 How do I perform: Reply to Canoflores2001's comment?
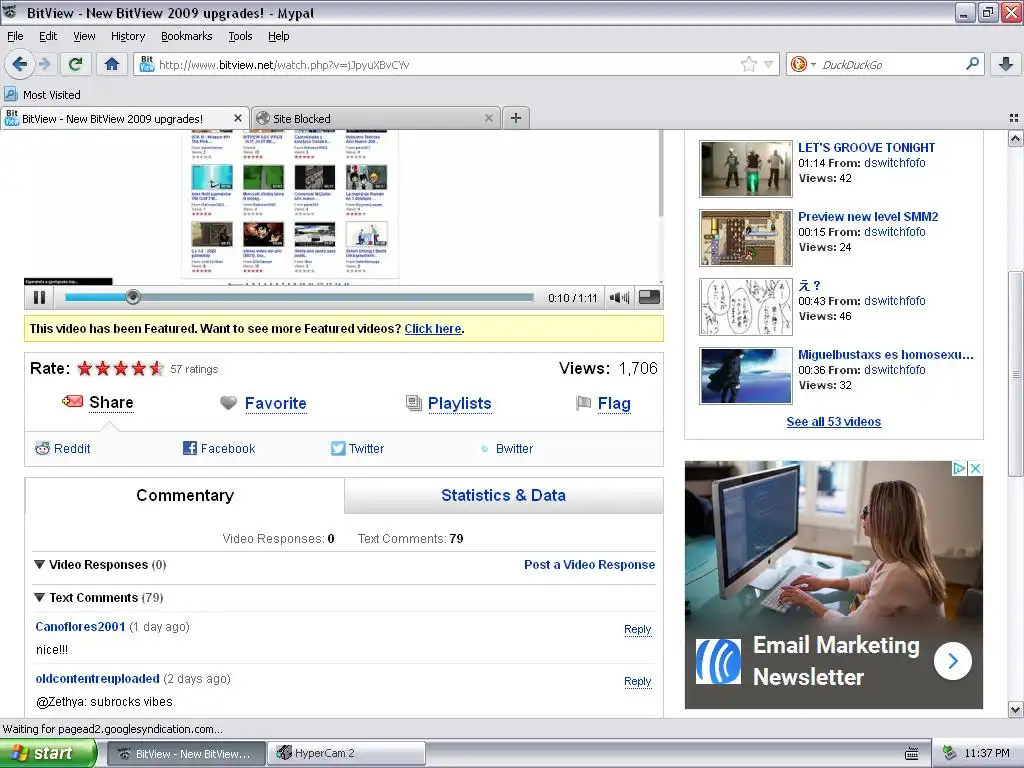pyautogui.click(x=637, y=629)
